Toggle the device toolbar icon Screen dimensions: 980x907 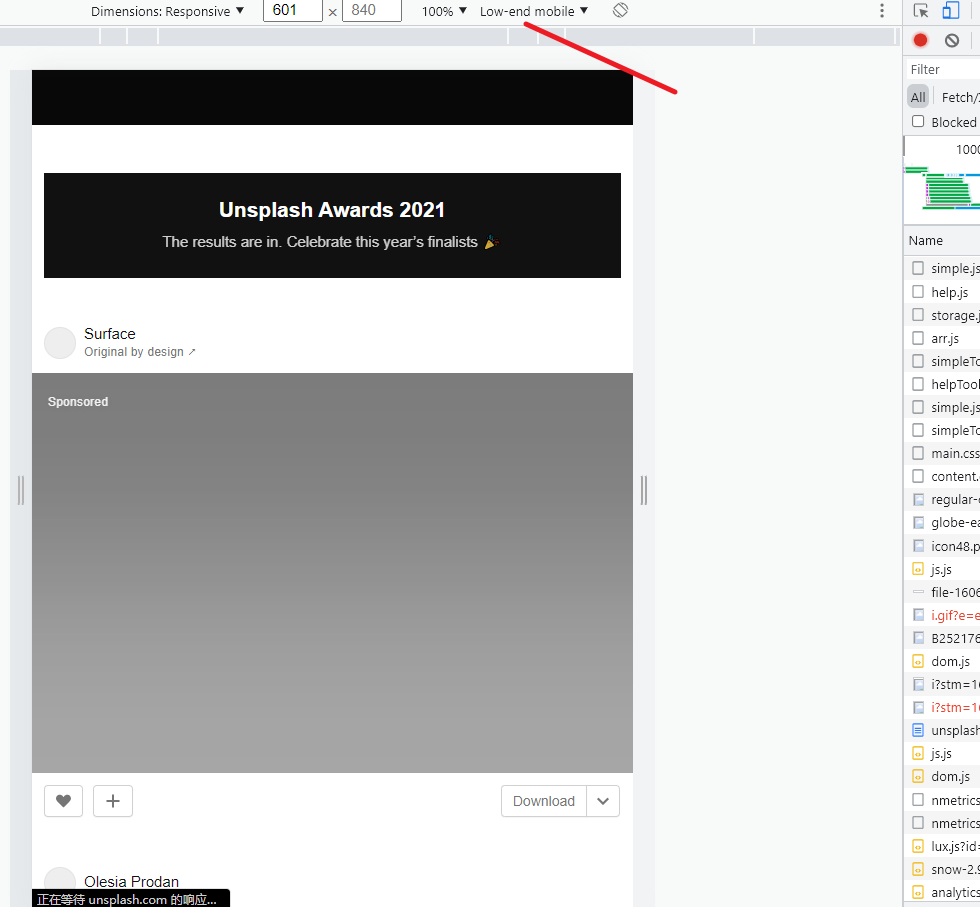point(951,11)
